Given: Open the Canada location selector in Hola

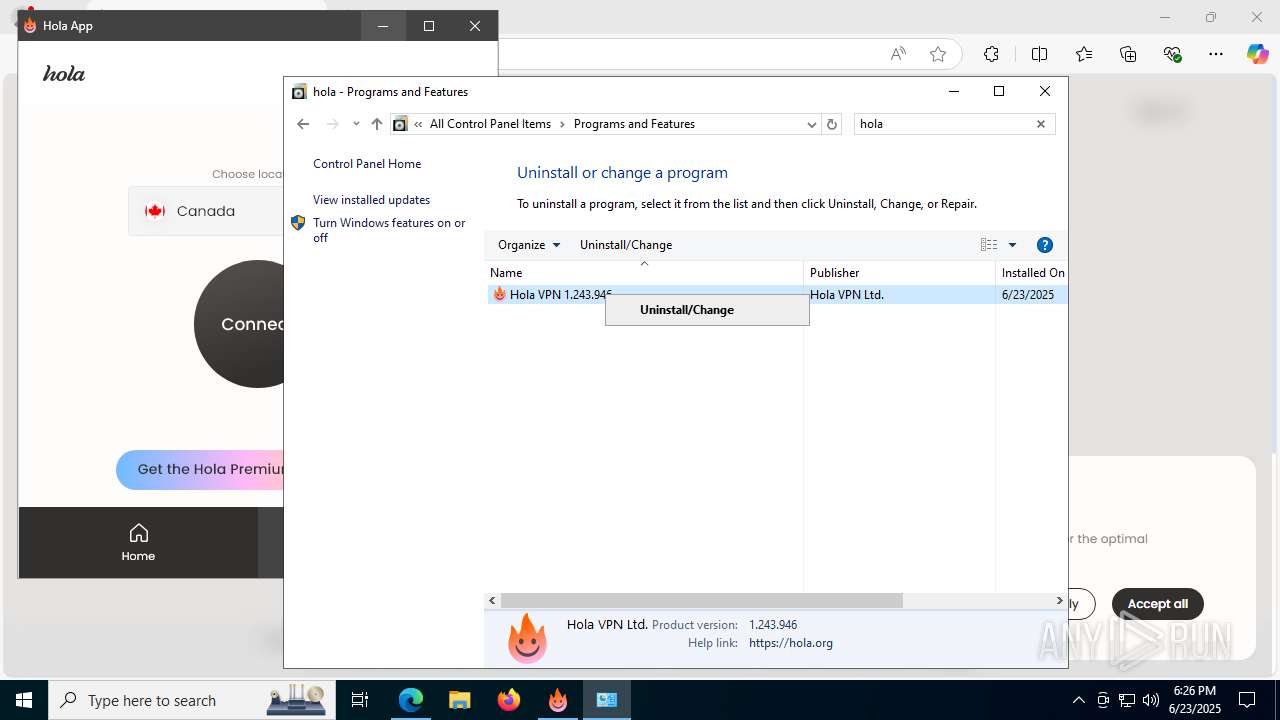Looking at the screenshot, I should coord(206,211).
